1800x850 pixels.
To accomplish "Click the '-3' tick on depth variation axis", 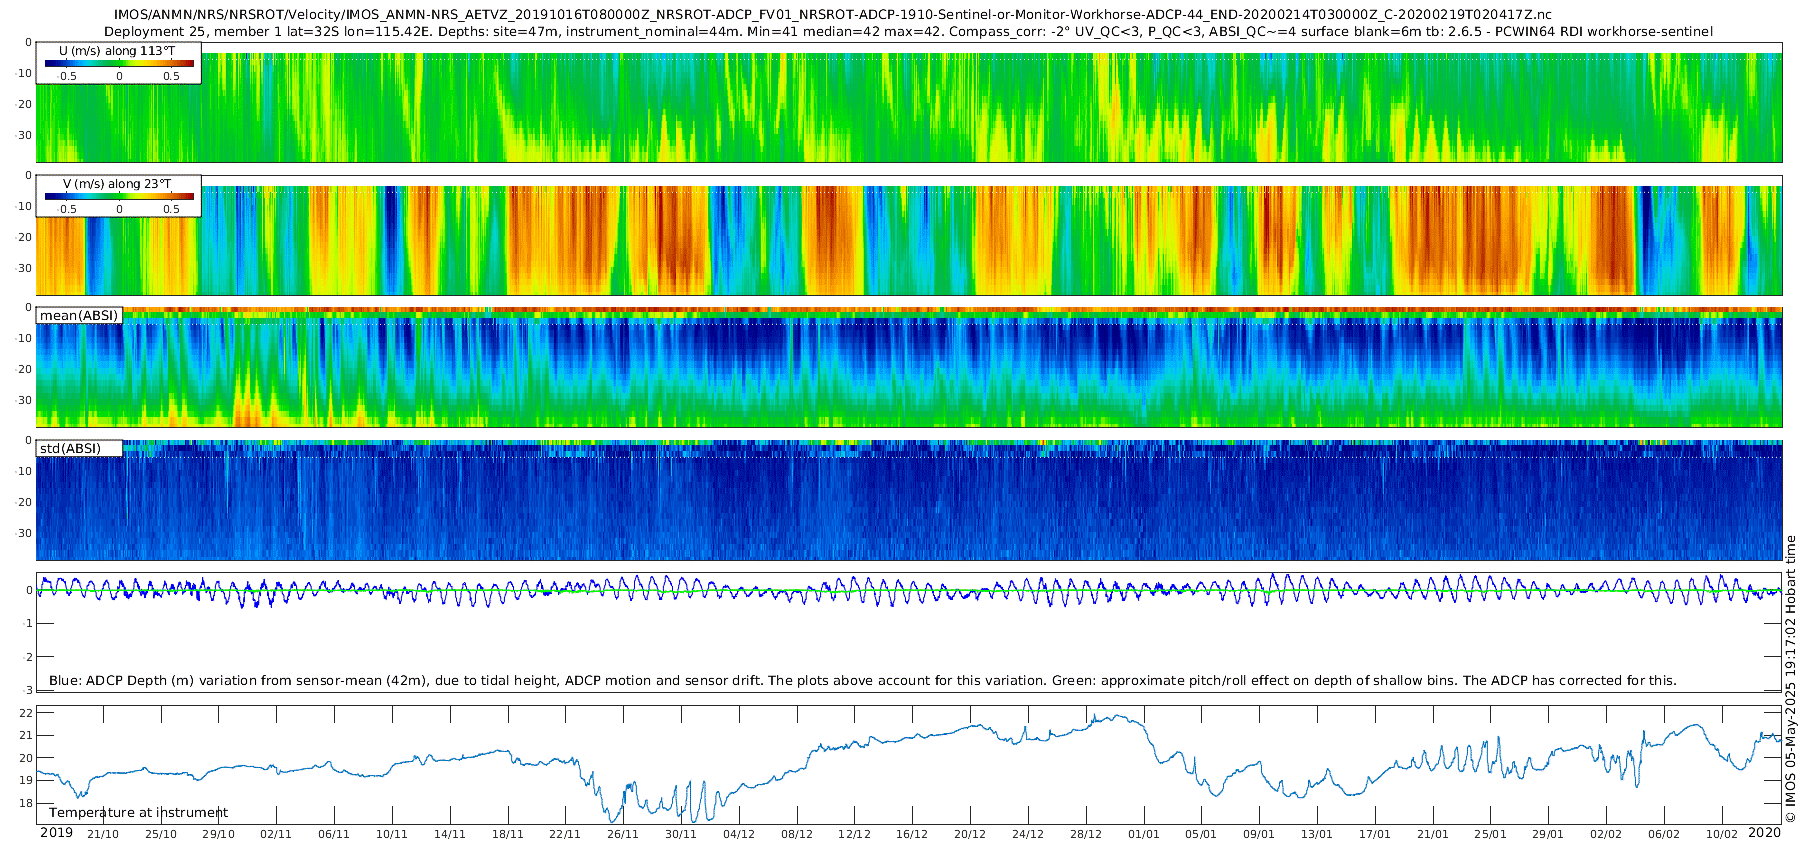I will pos(27,690).
